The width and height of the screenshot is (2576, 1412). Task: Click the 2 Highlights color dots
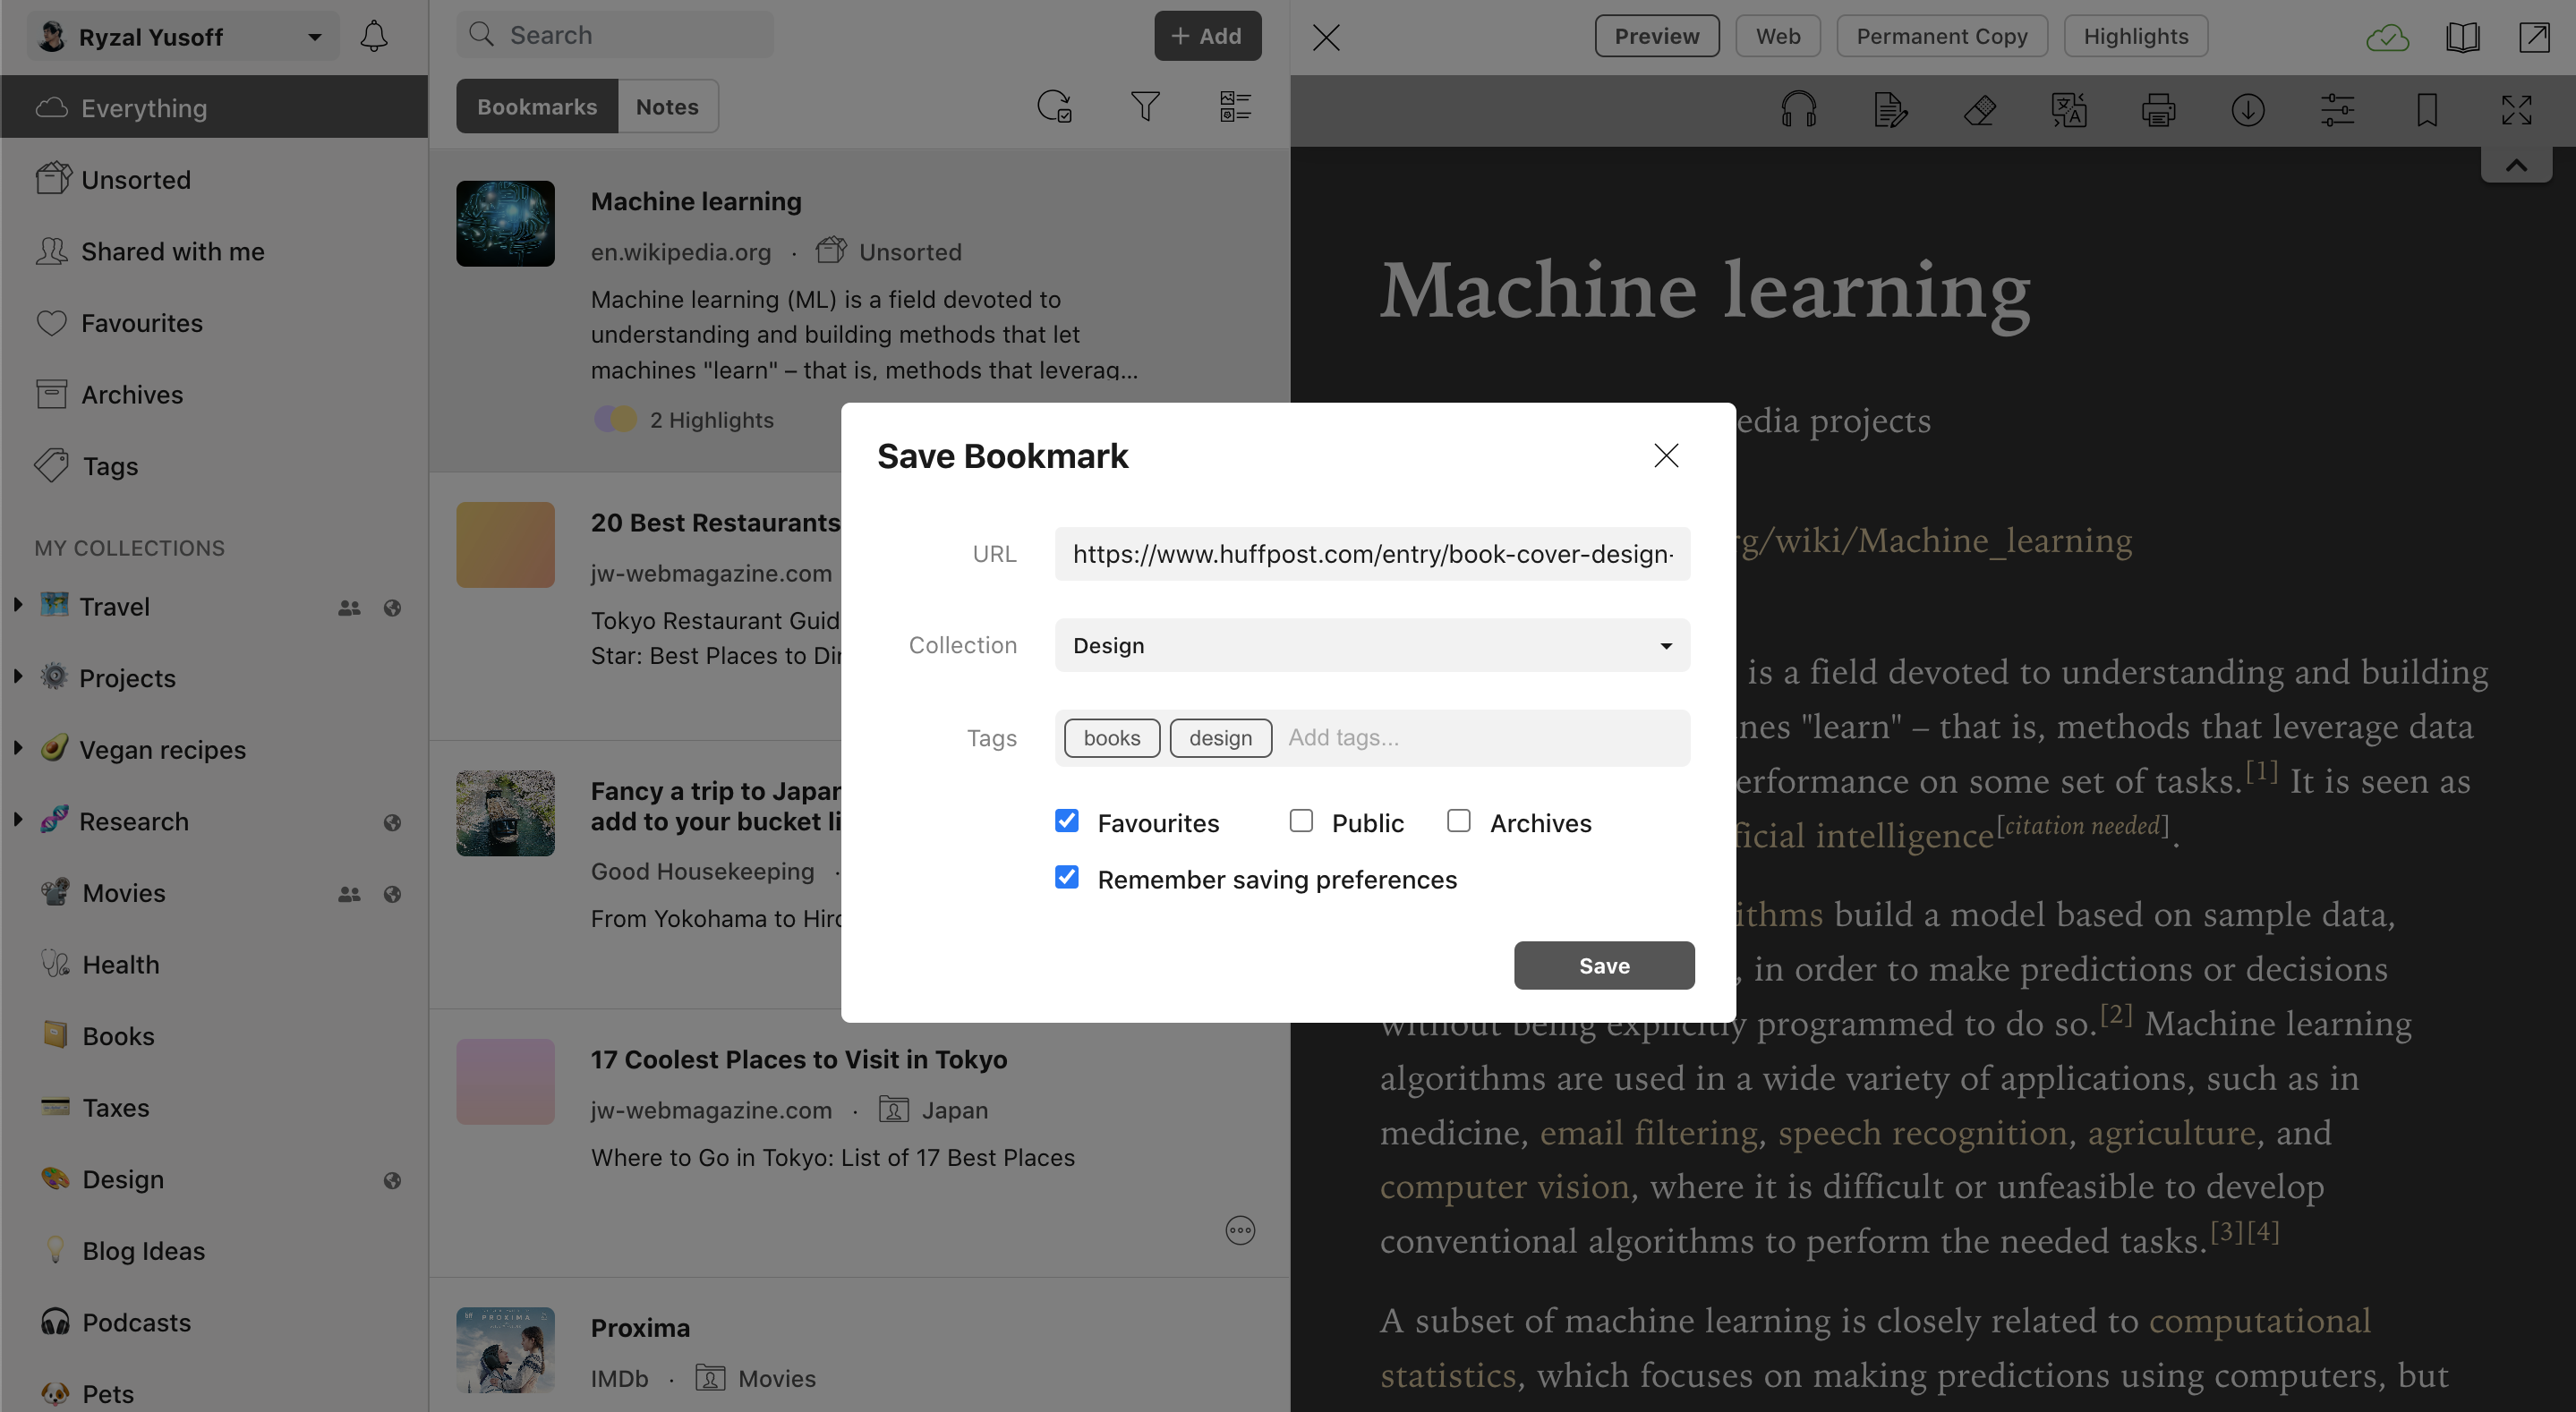click(x=615, y=419)
